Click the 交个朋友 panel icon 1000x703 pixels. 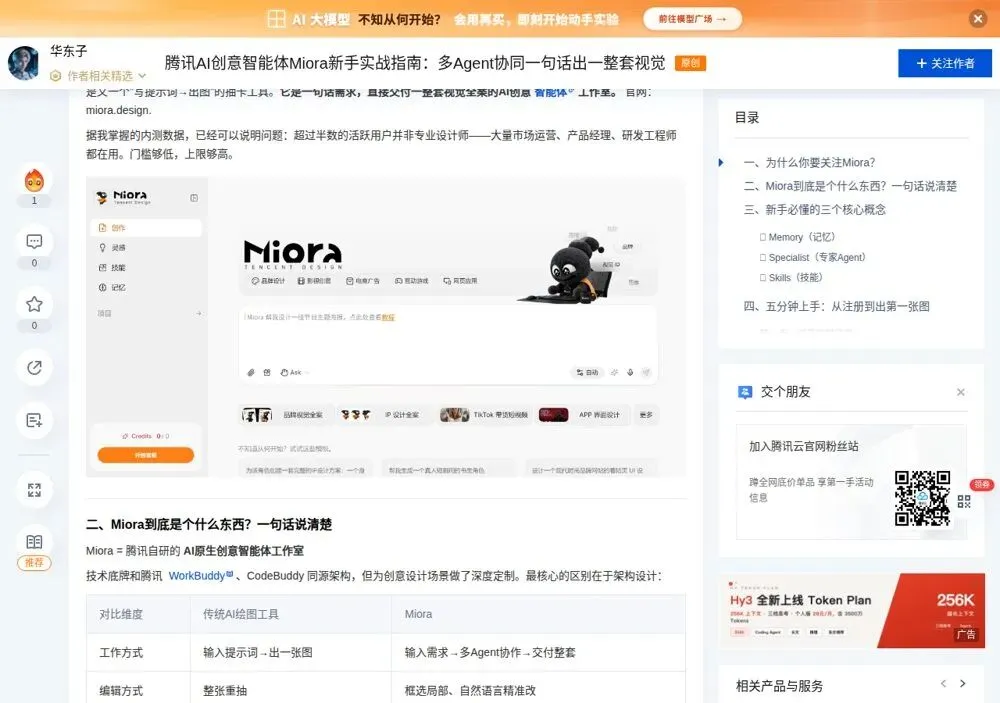pos(745,392)
